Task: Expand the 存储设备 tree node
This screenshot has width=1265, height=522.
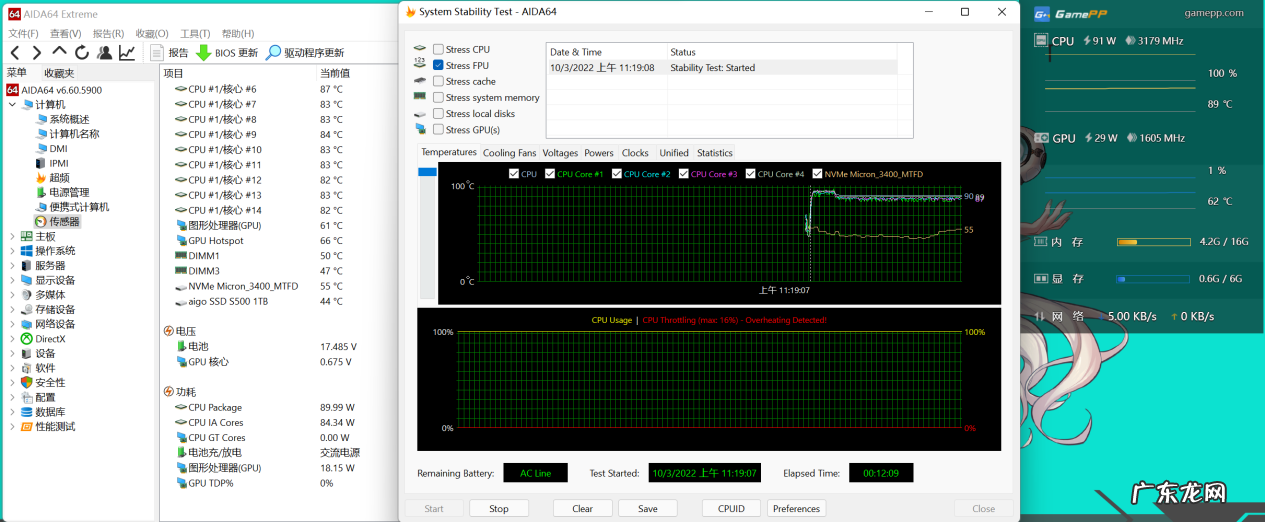Action: click(13, 310)
